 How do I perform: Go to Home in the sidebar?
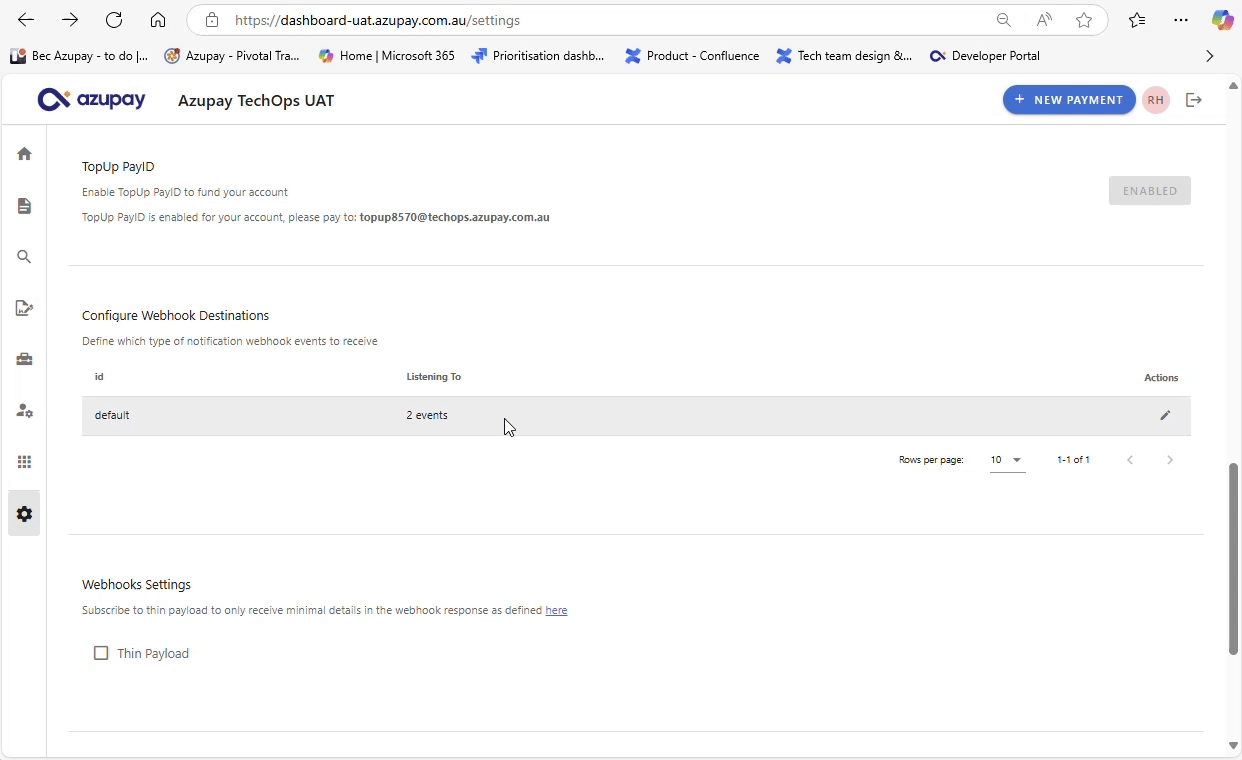[24, 154]
